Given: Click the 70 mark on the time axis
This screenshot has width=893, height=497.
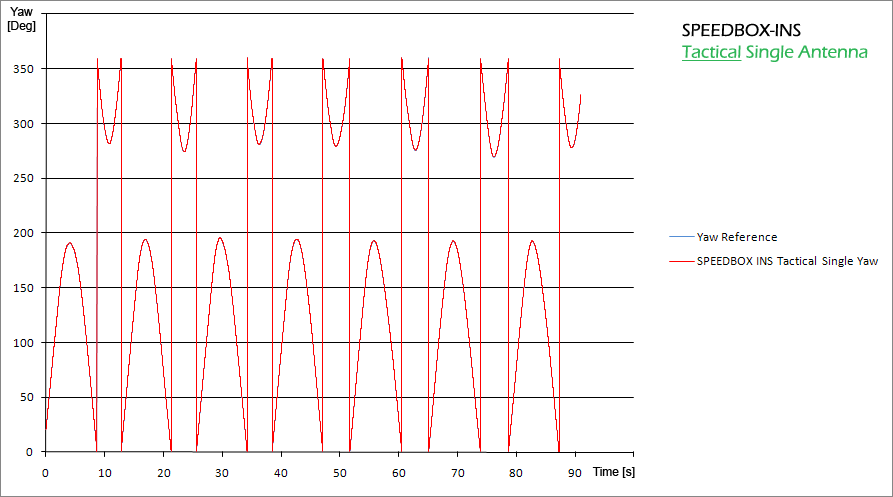Looking at the screenshot, I should click(x=457, y=470).
